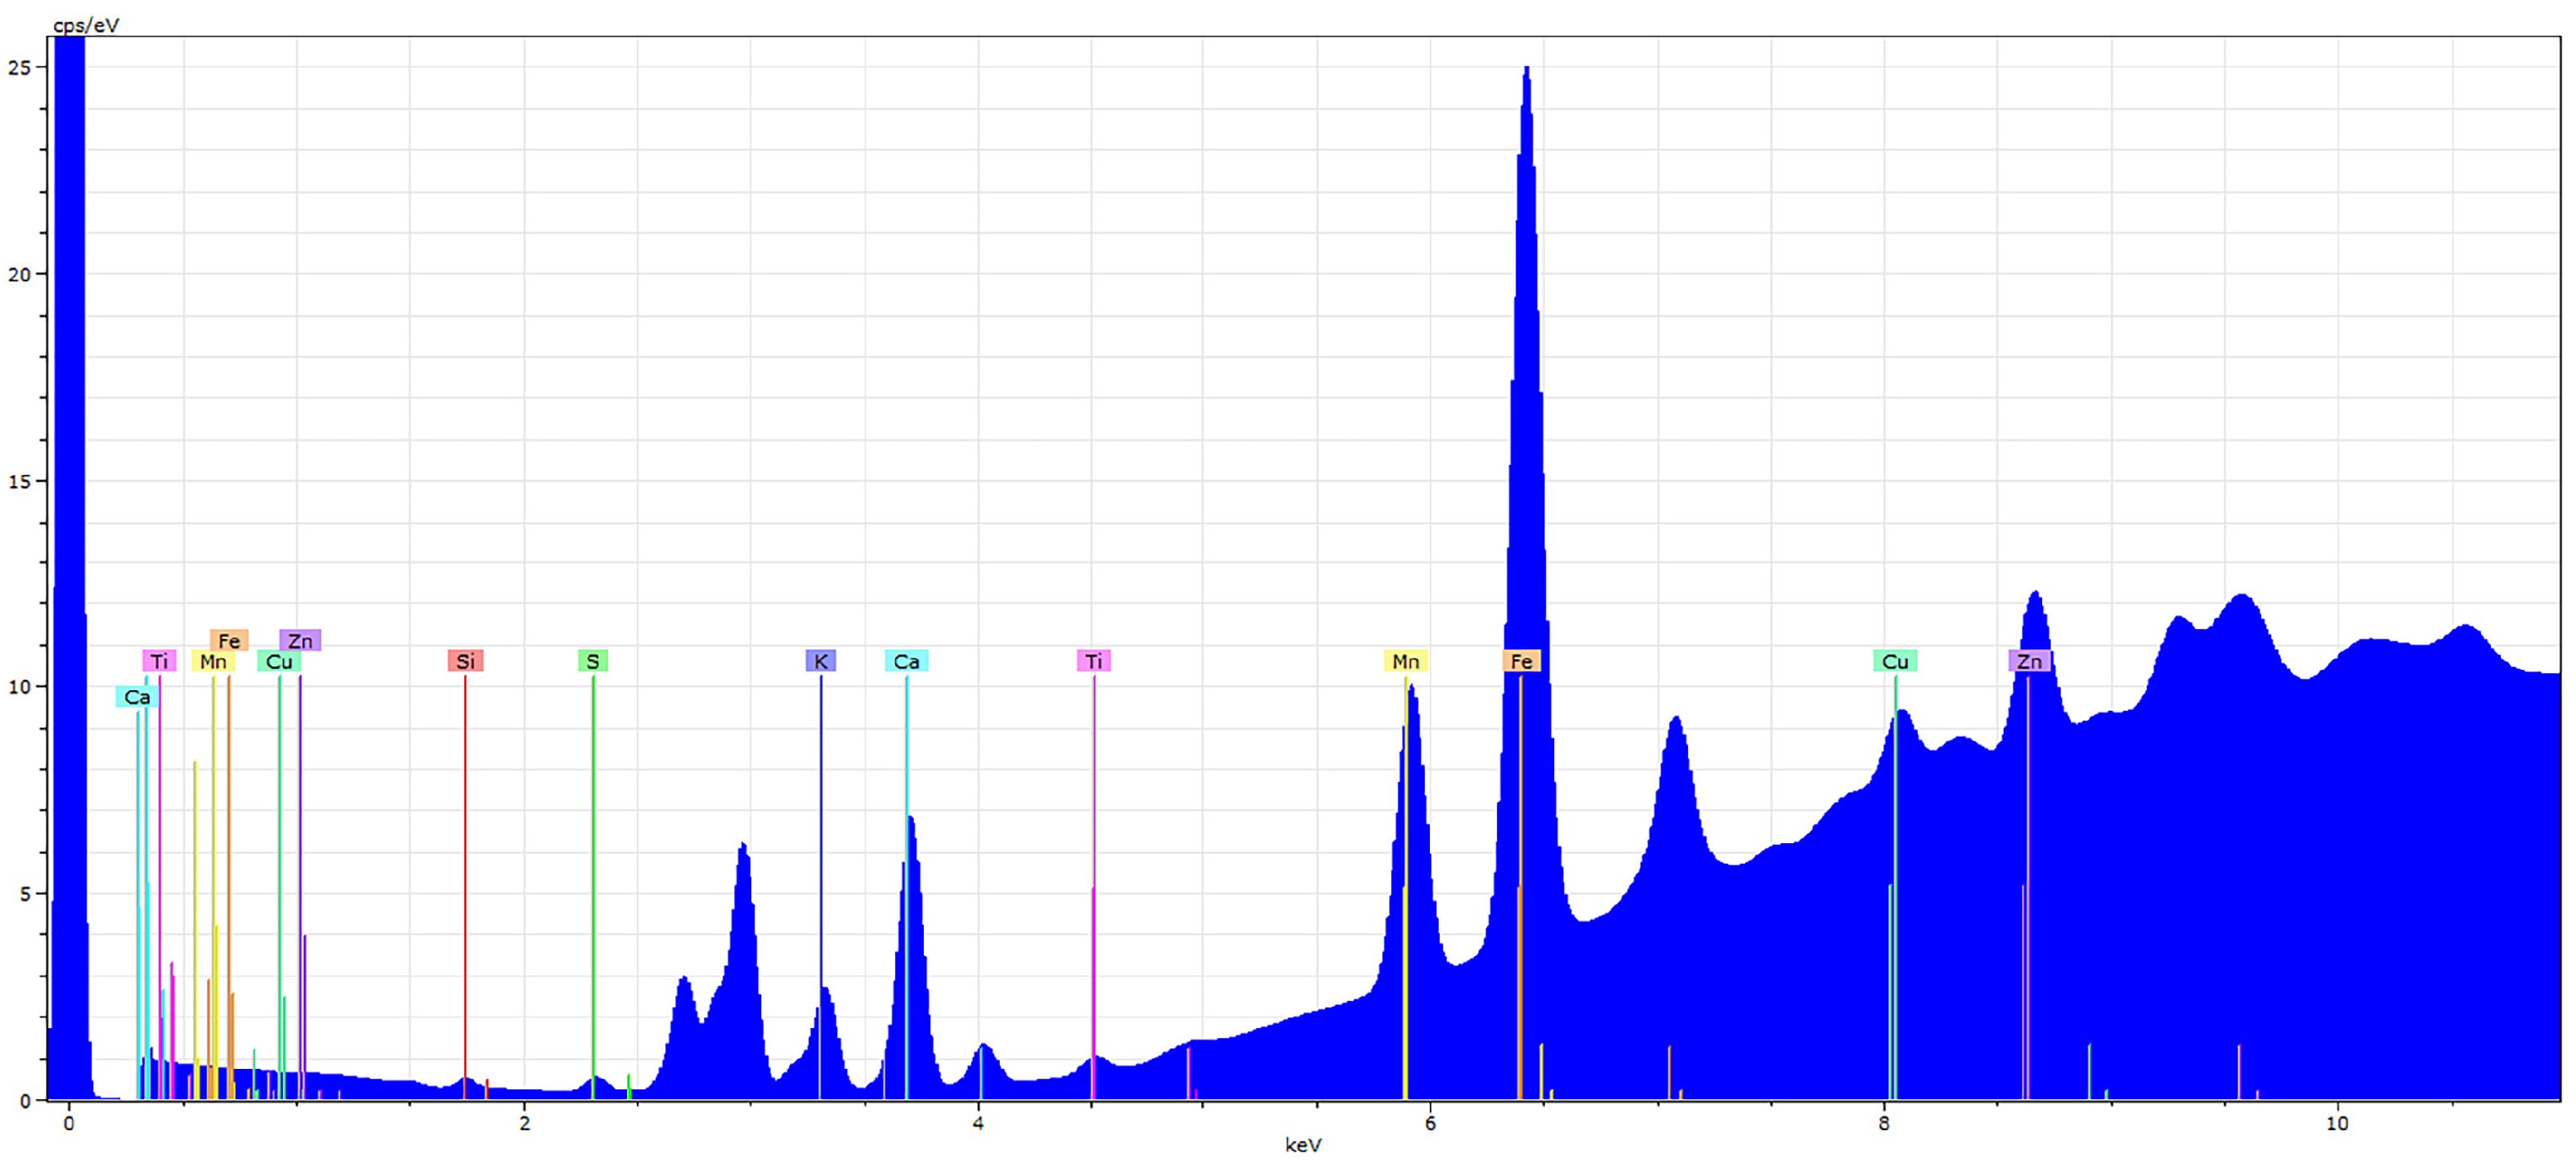The image size is (2576, 1163).
Task: Click the tip of the tallest Fe peak
Action: [x=1526, y=69]
